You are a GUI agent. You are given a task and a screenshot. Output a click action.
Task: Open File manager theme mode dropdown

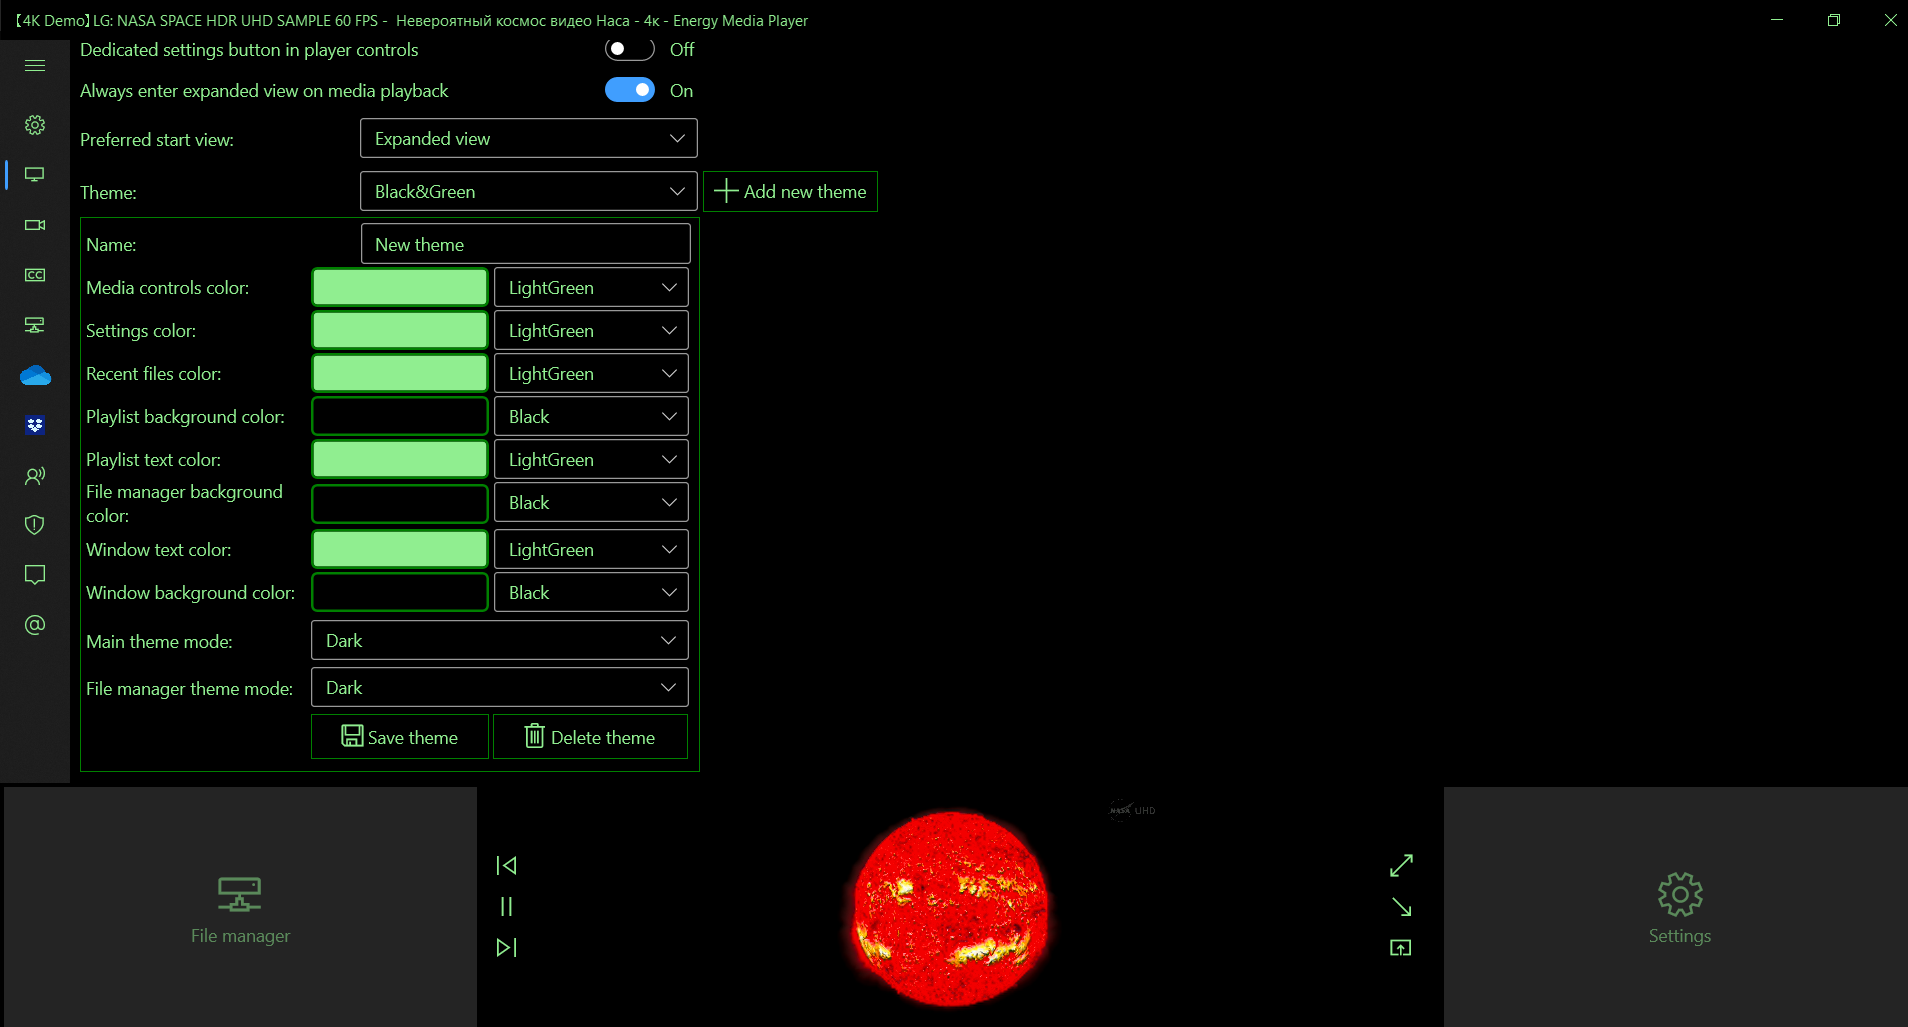(x=500, y=687)
